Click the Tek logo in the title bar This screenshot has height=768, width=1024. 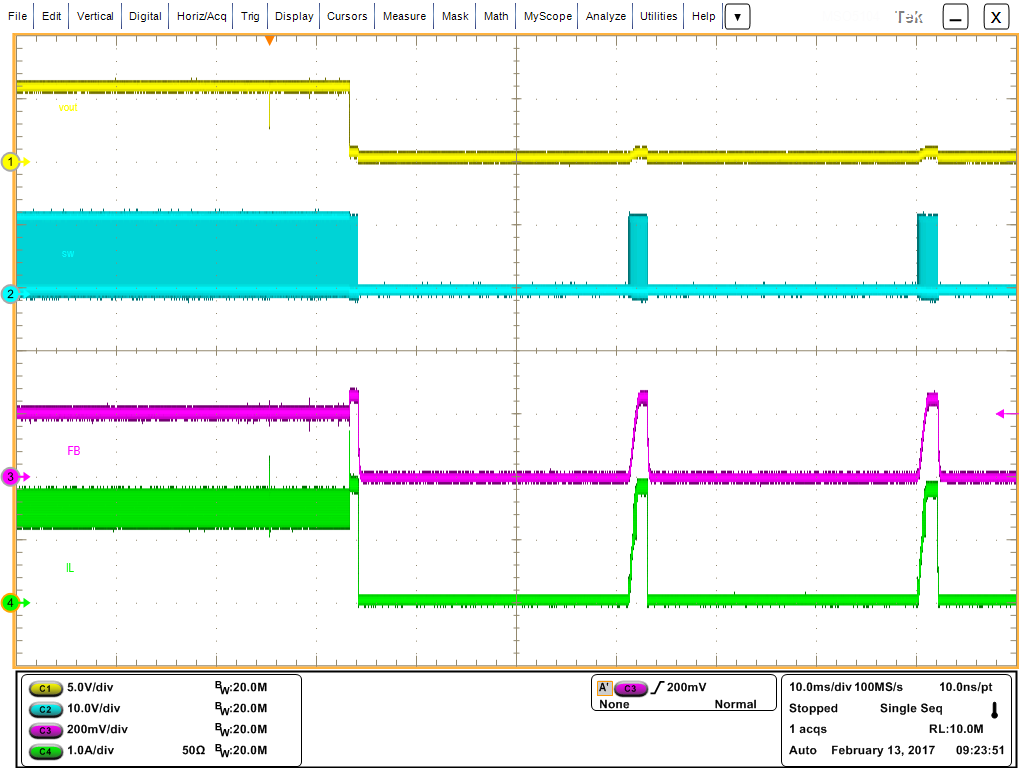tap(907, 15)
